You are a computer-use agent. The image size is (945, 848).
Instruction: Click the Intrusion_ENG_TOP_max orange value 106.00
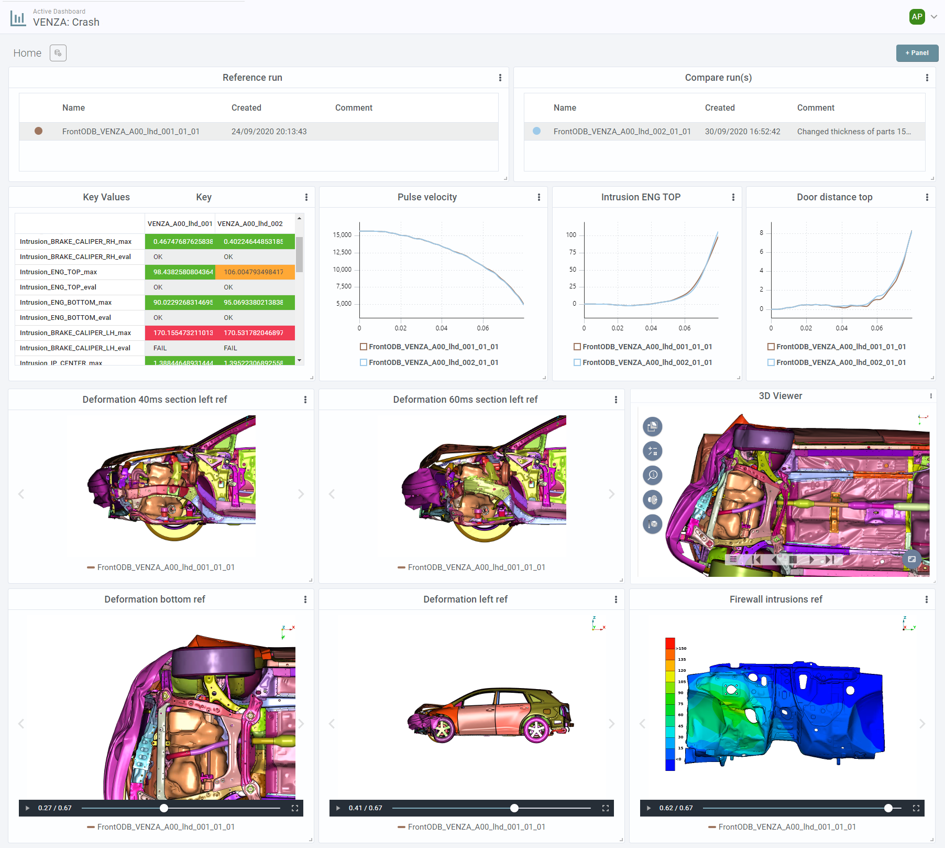[x=255, y=272]
